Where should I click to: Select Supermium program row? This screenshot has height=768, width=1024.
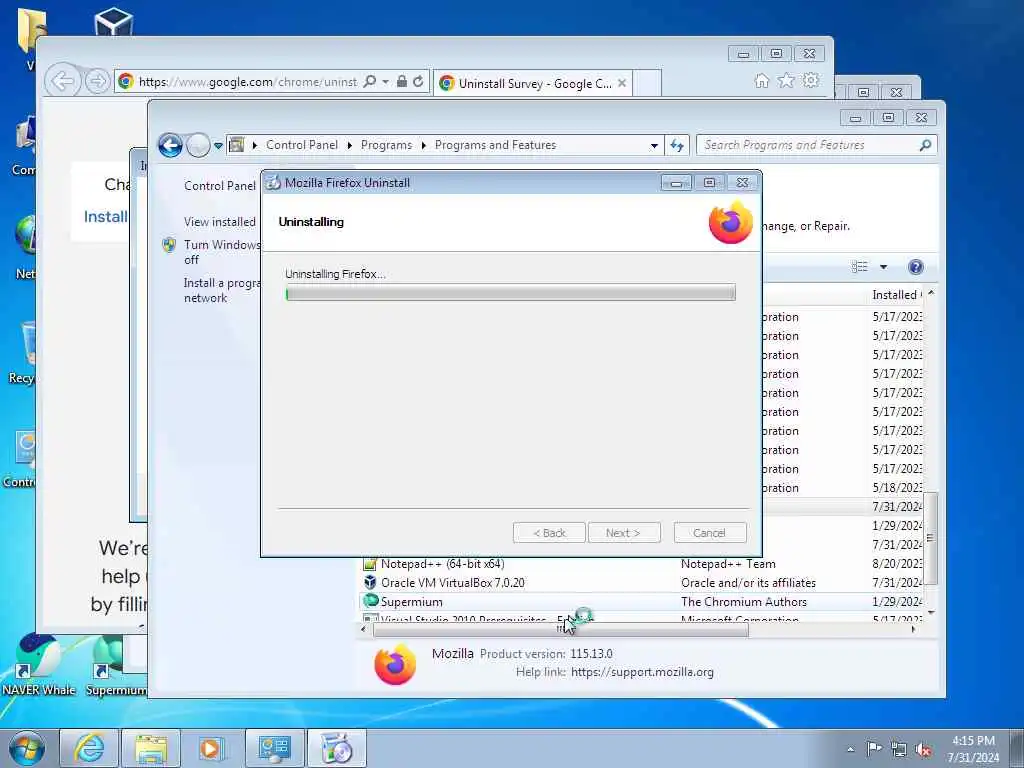642,601
